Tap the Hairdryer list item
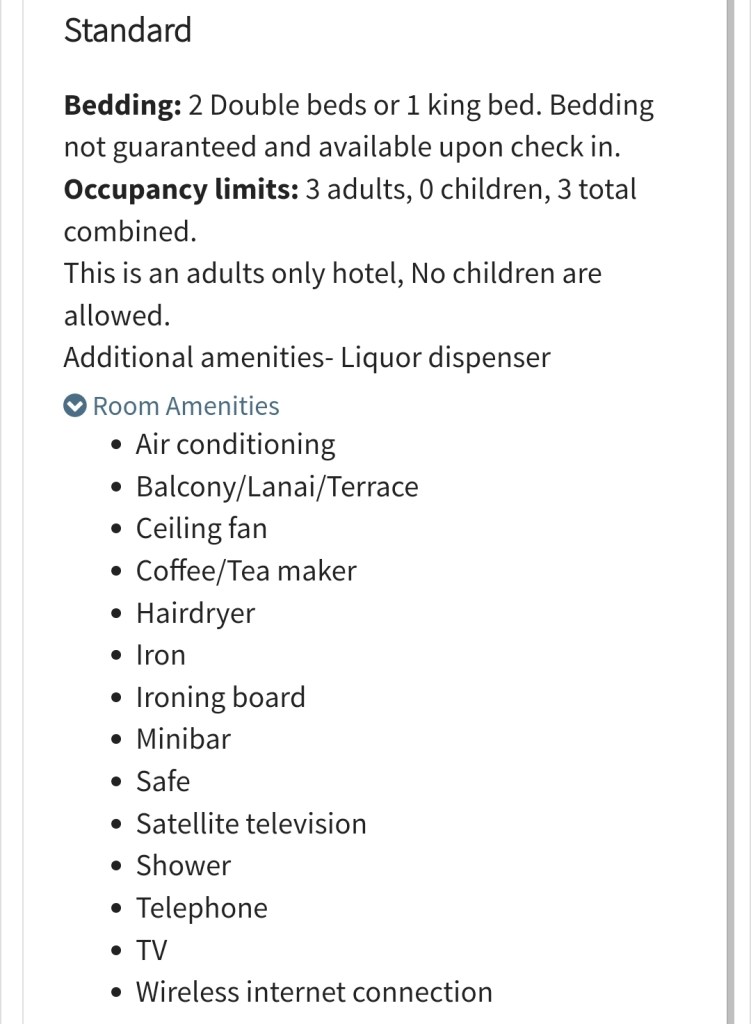This screenshot has width=751, height=1024. click(x=195, y=613)
